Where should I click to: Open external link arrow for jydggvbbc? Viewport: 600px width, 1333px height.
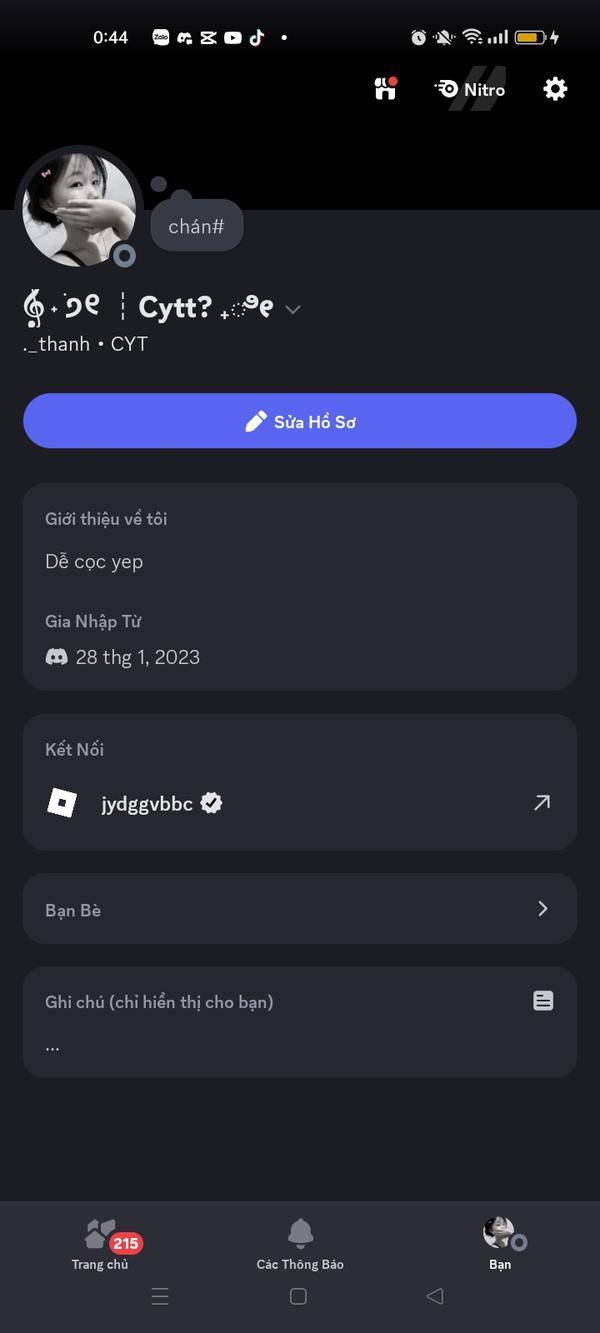542,802
